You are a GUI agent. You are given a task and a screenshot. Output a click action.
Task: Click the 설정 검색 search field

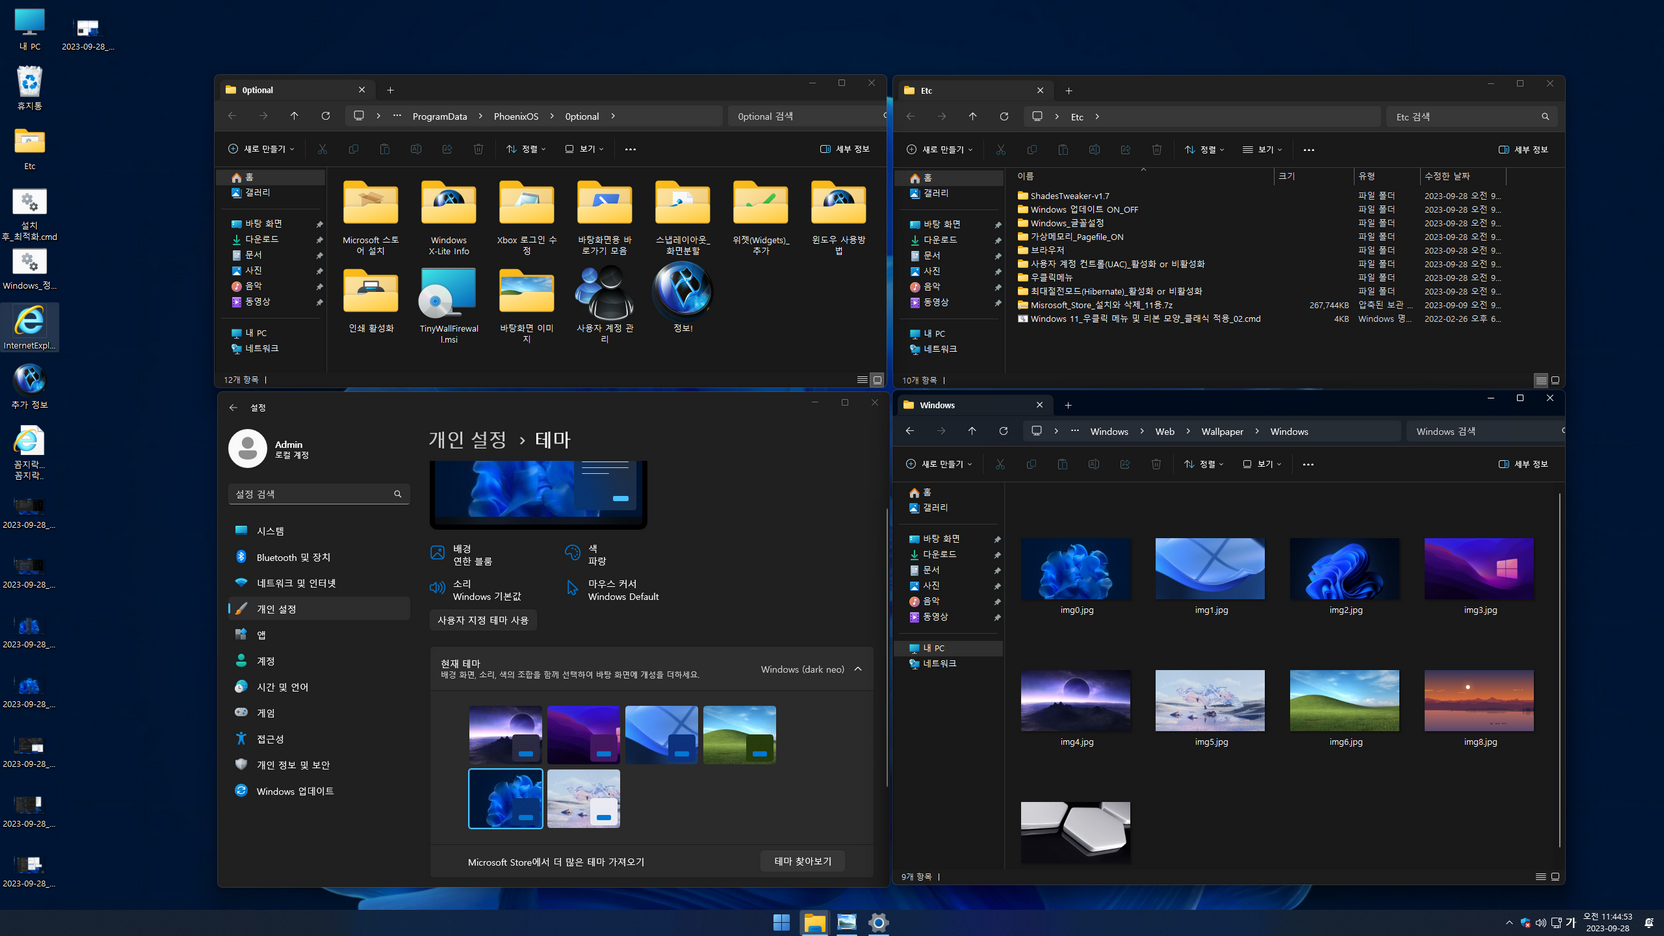(318, 494)
